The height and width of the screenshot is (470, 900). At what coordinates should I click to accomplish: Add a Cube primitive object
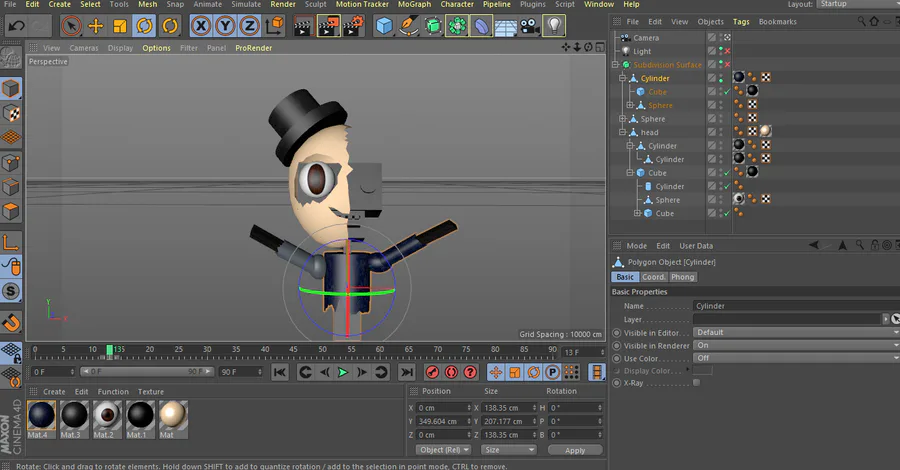pos(384,26)
